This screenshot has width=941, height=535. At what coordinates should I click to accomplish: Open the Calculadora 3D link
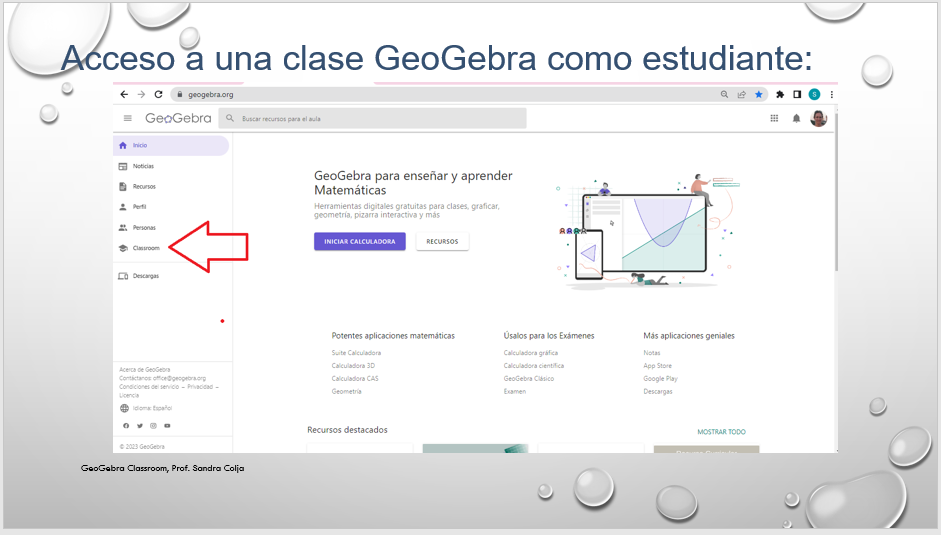pos(353,366)
